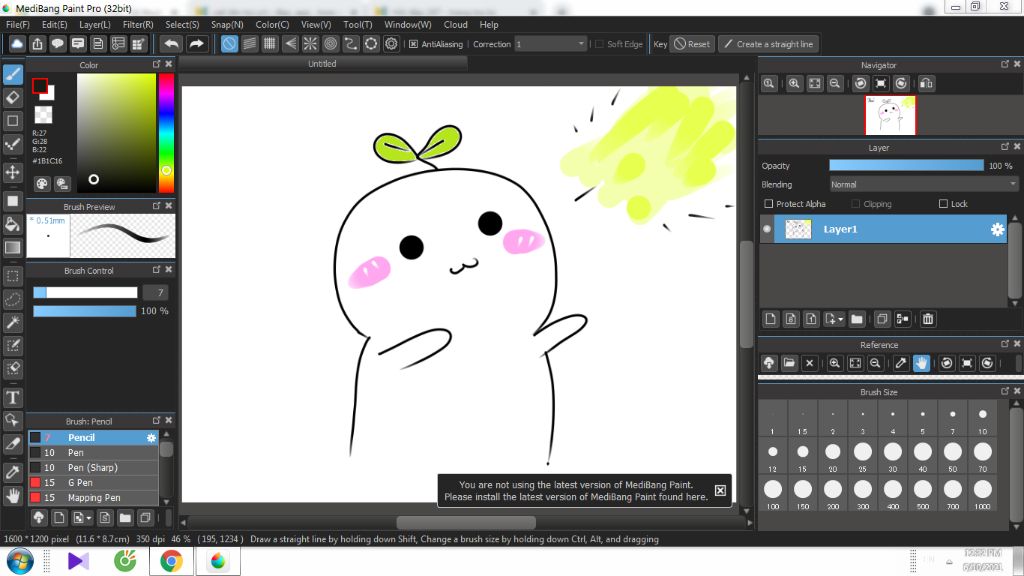Toggle the Soft Edge checkbox

599,44
